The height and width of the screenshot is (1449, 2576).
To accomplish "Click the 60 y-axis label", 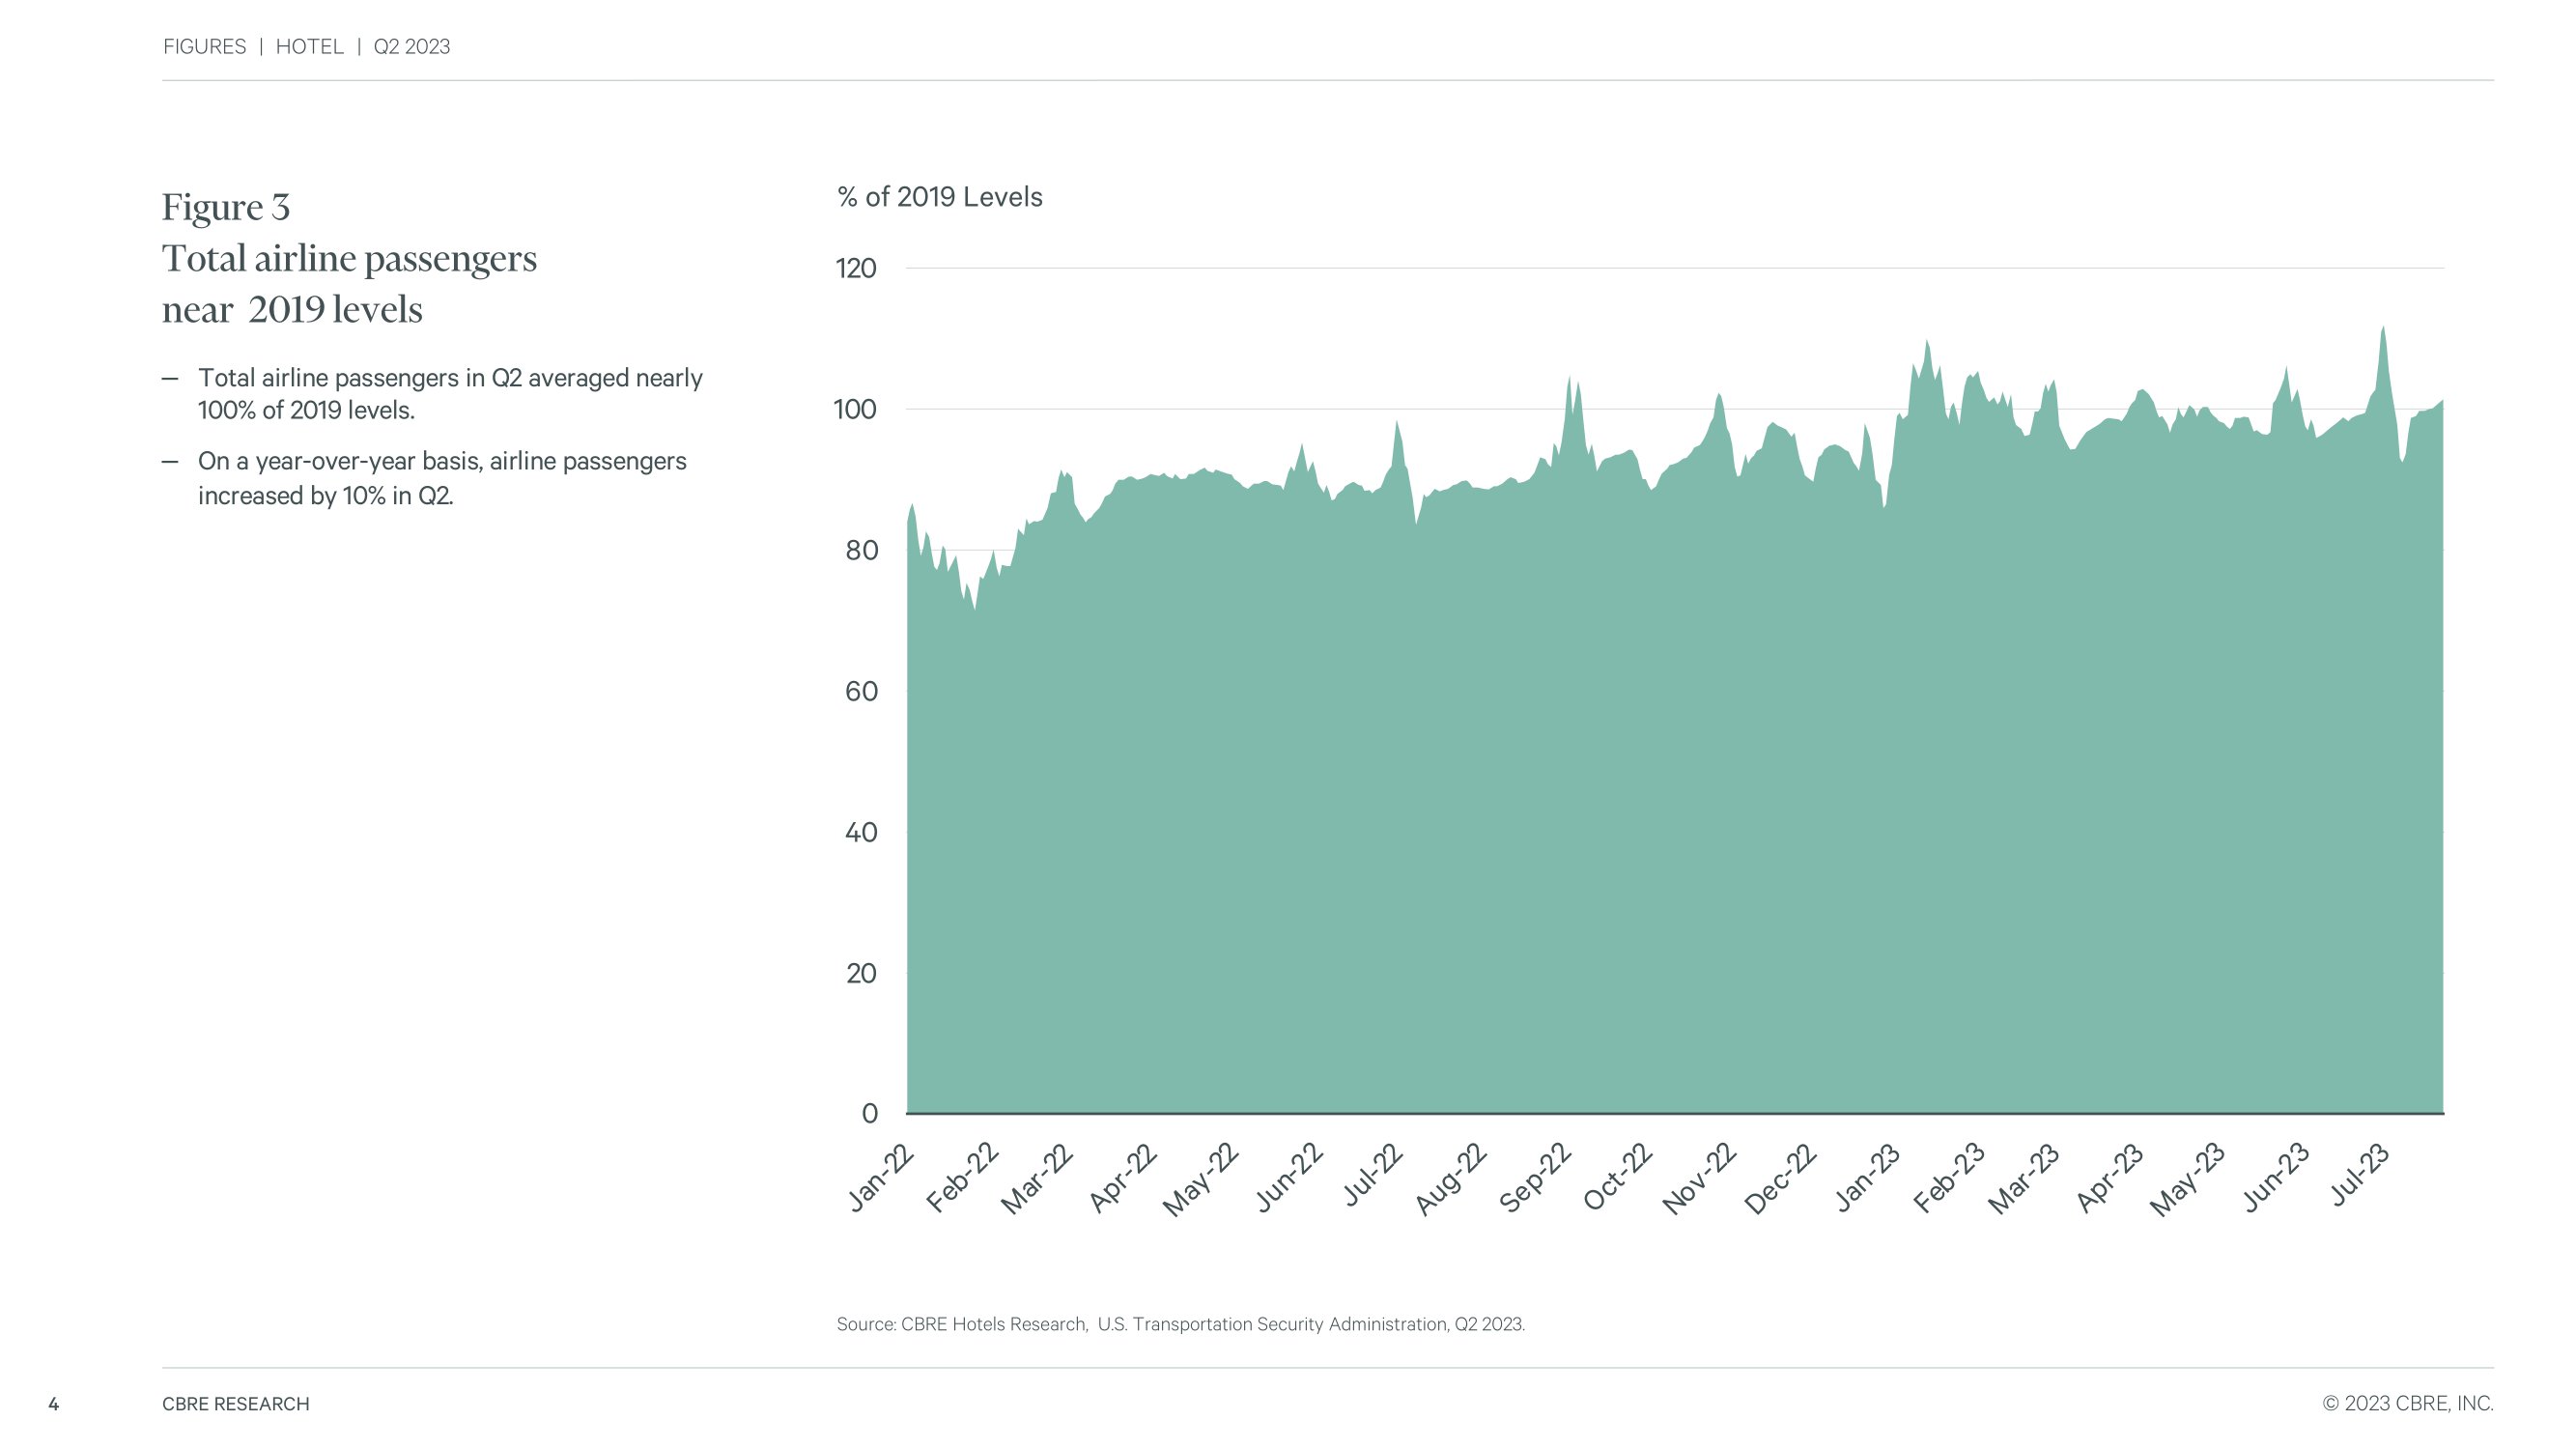I will click(861, 692).
